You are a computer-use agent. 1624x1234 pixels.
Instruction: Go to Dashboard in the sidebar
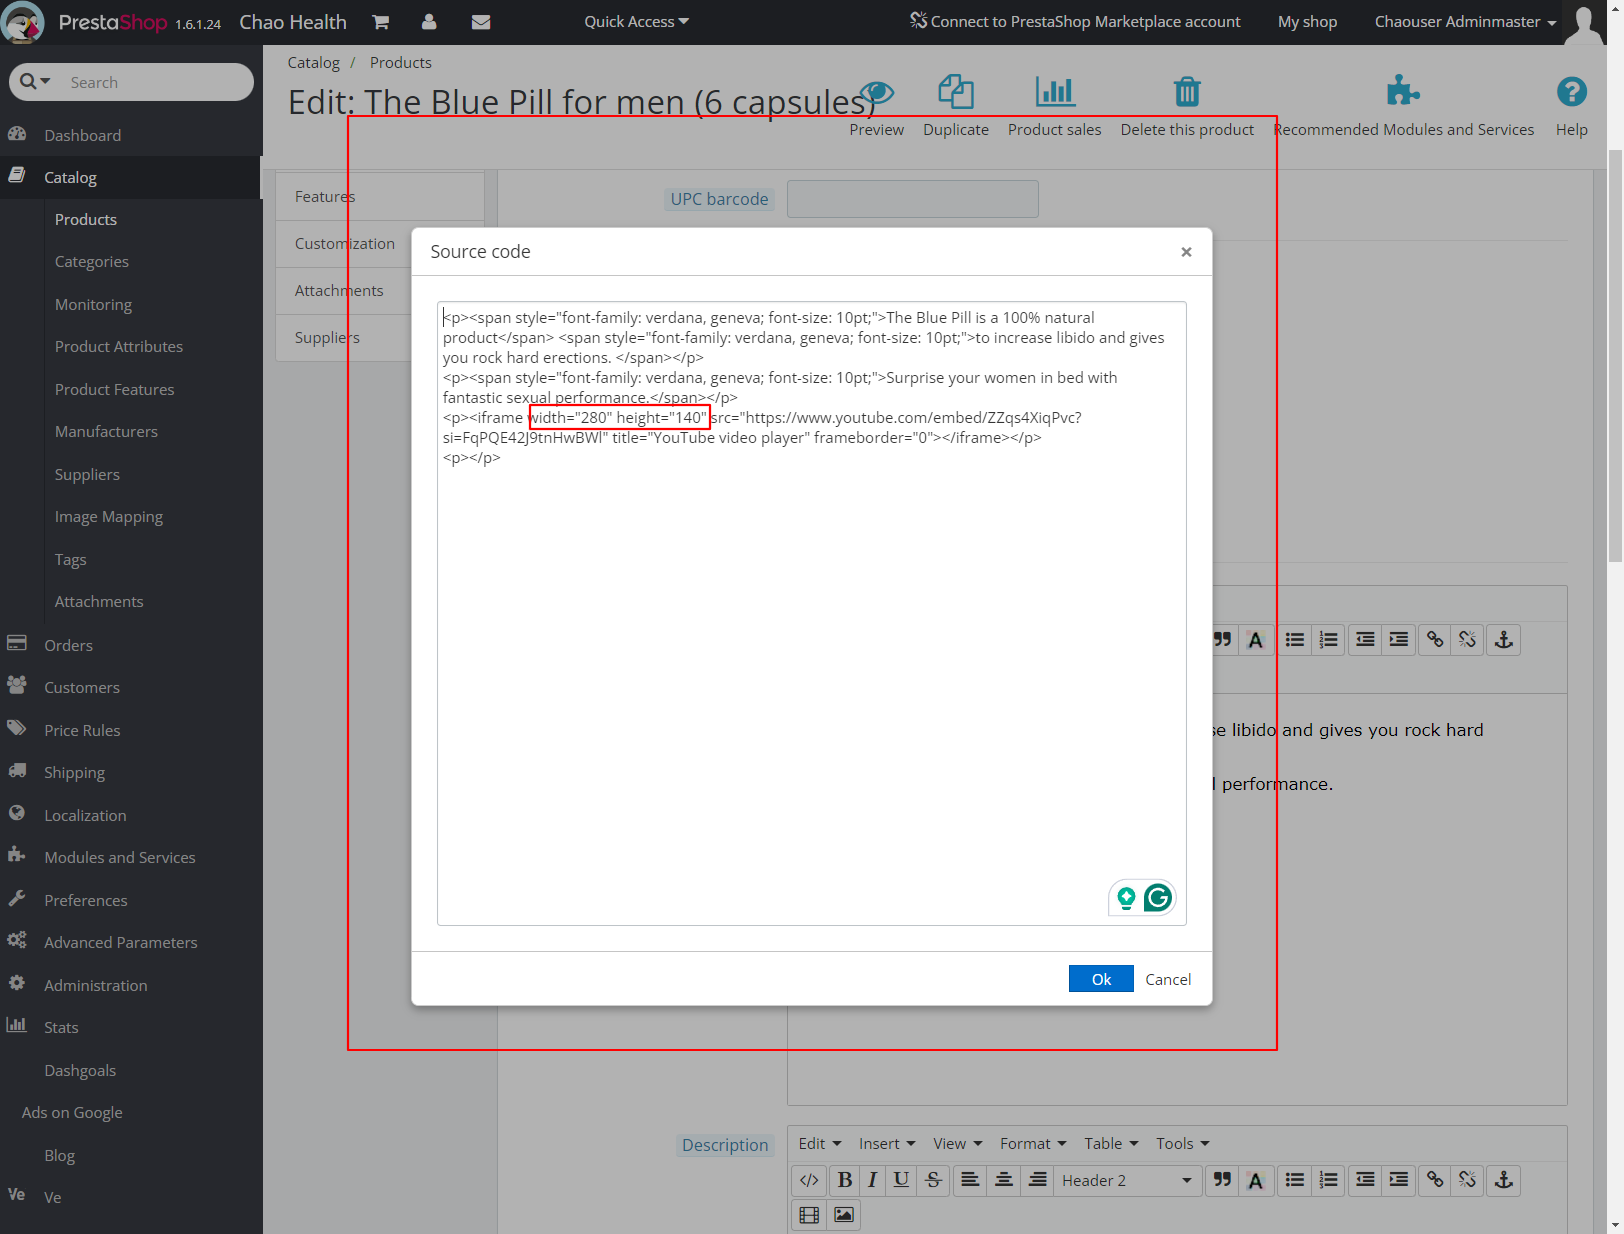[x=82, y=135]
